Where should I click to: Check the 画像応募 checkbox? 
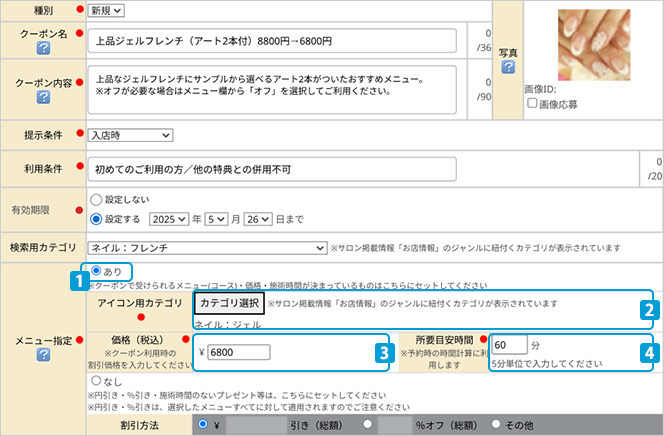click(x=532, y=103)
